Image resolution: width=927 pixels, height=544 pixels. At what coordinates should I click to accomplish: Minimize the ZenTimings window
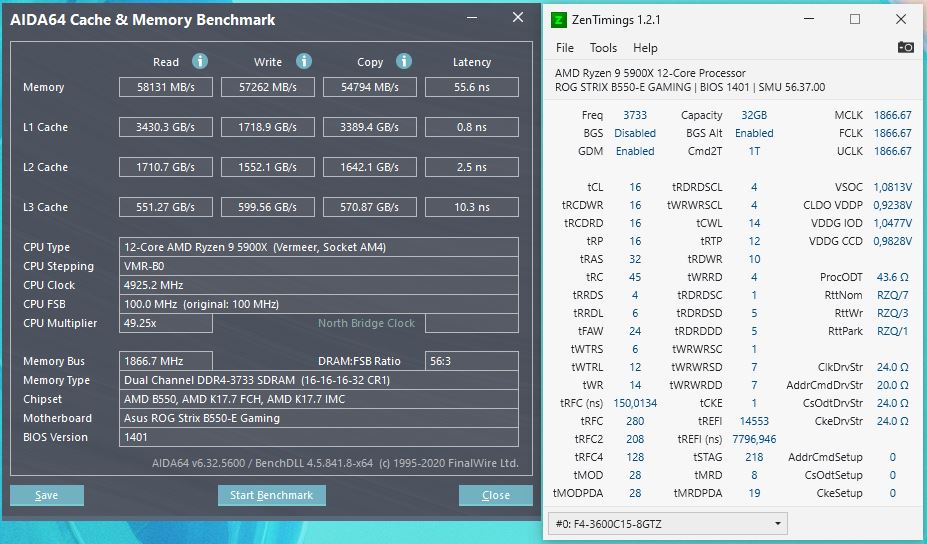click(809, 20)
